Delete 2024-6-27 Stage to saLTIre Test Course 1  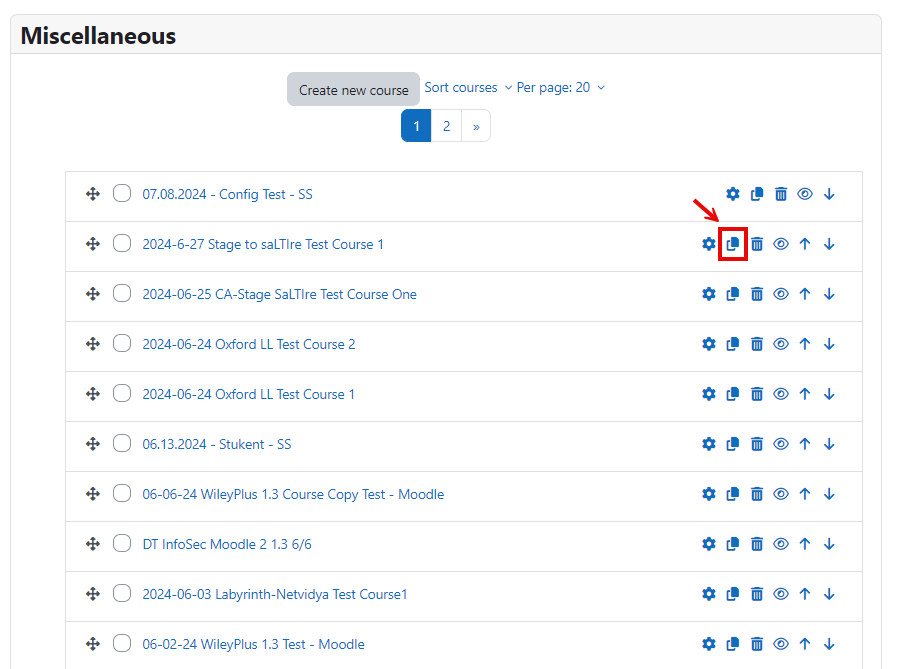pos(756,244)
